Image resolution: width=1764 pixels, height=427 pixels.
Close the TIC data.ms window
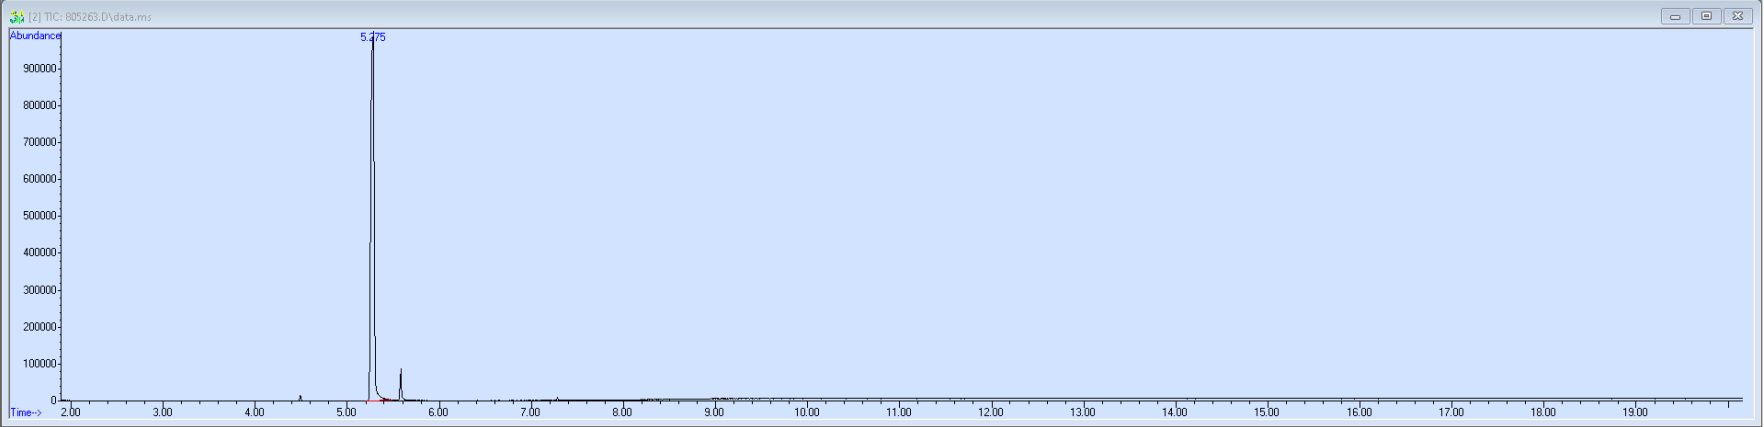coord(1738,16)
